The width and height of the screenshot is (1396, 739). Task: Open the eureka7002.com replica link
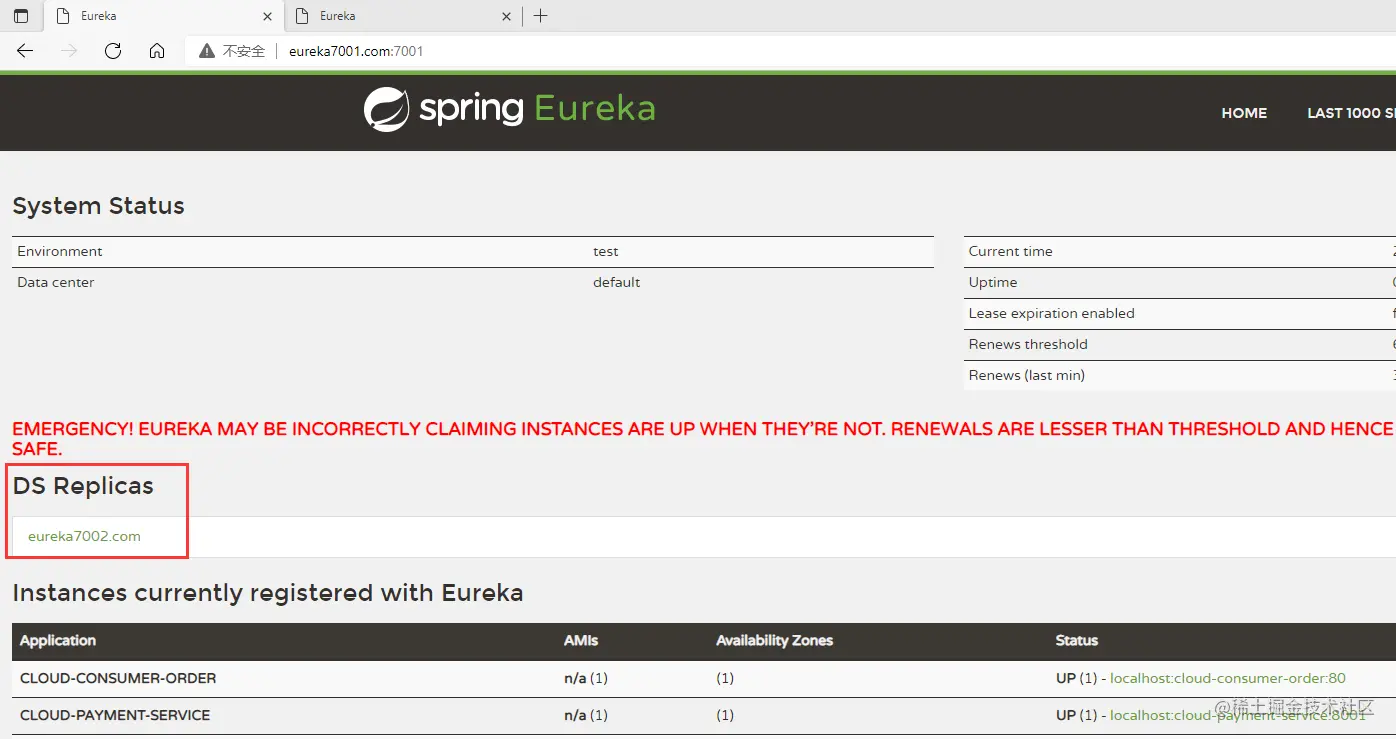pyautogui.click(x=84, y=536)
